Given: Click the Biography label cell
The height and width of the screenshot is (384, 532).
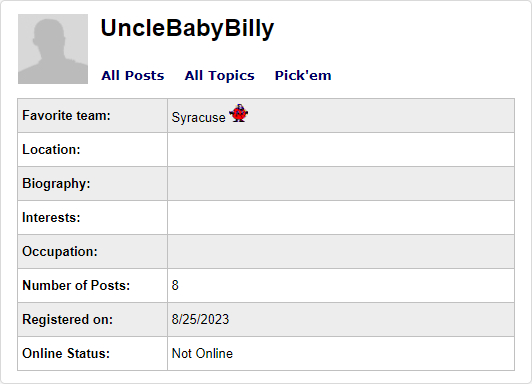Looking at the screenshot, I should pyautogui.click(x=92, y=184).
